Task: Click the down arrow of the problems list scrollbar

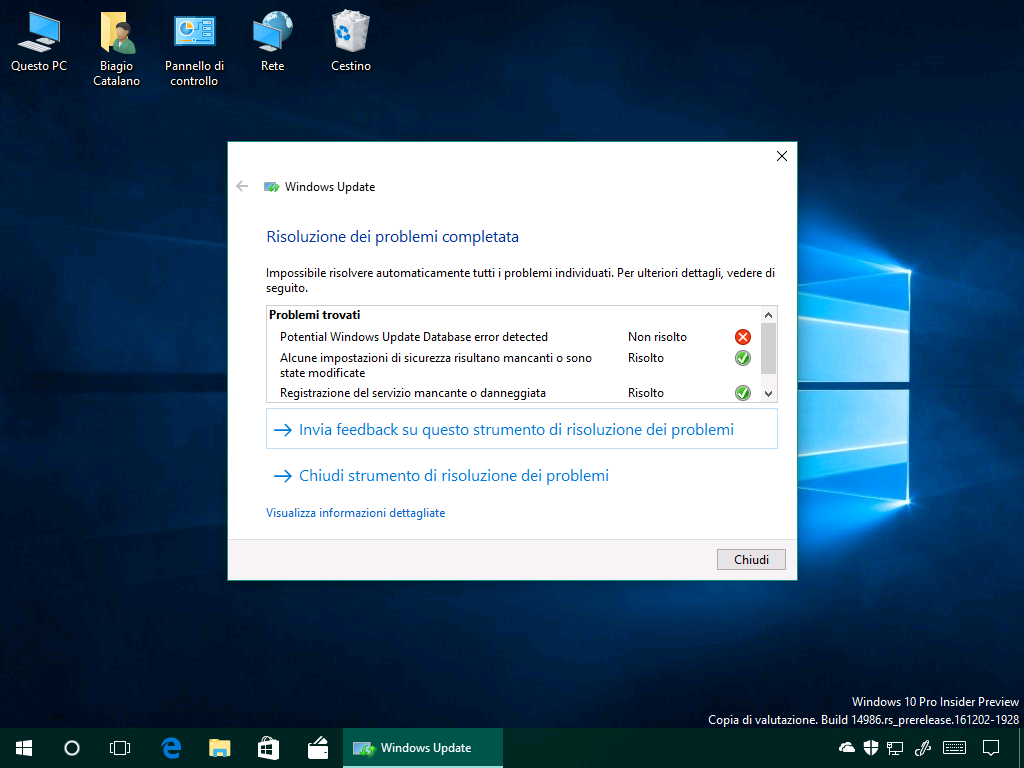Action: [x=769, y=394]
